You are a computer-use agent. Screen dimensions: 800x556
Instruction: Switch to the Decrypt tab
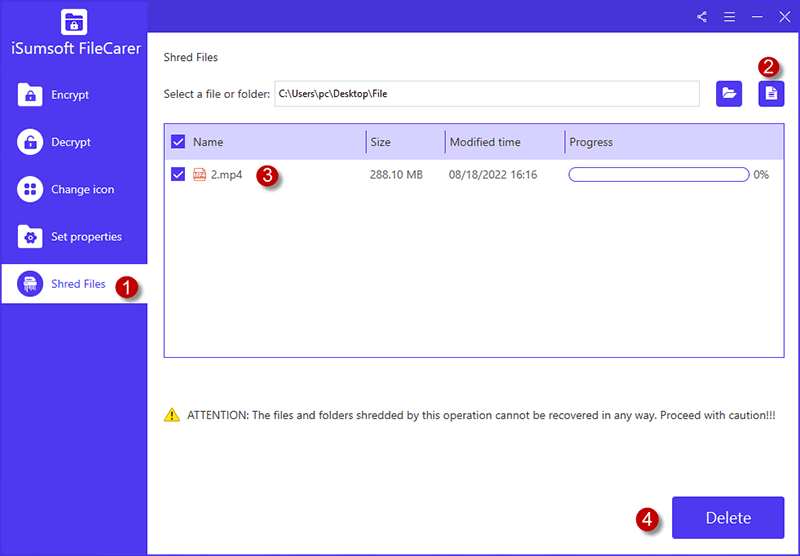pyautogui.click(x=74, y=142)
